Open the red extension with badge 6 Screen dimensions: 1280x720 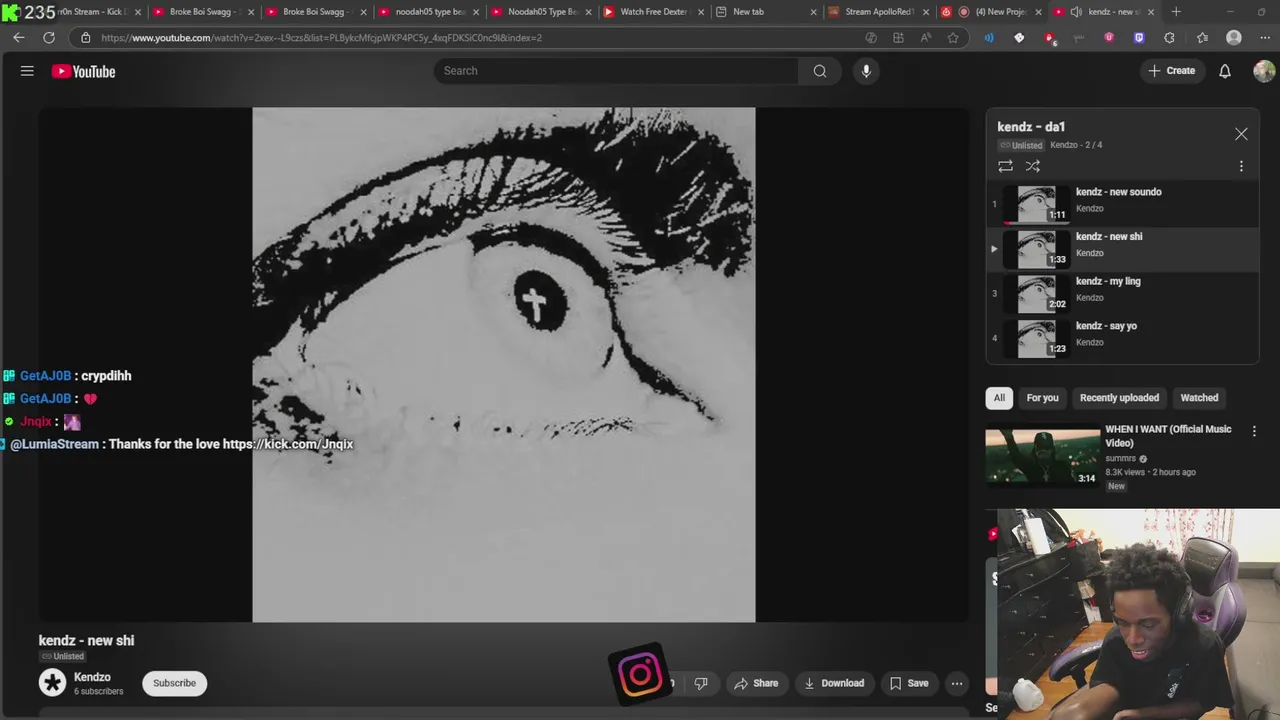click(1049, 38)
